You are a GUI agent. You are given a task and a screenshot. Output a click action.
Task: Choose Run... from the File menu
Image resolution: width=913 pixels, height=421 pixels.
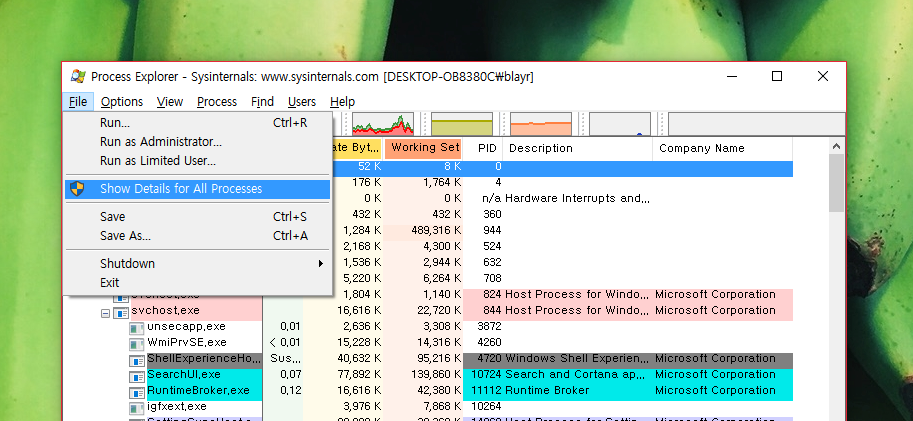pos(197,123)
